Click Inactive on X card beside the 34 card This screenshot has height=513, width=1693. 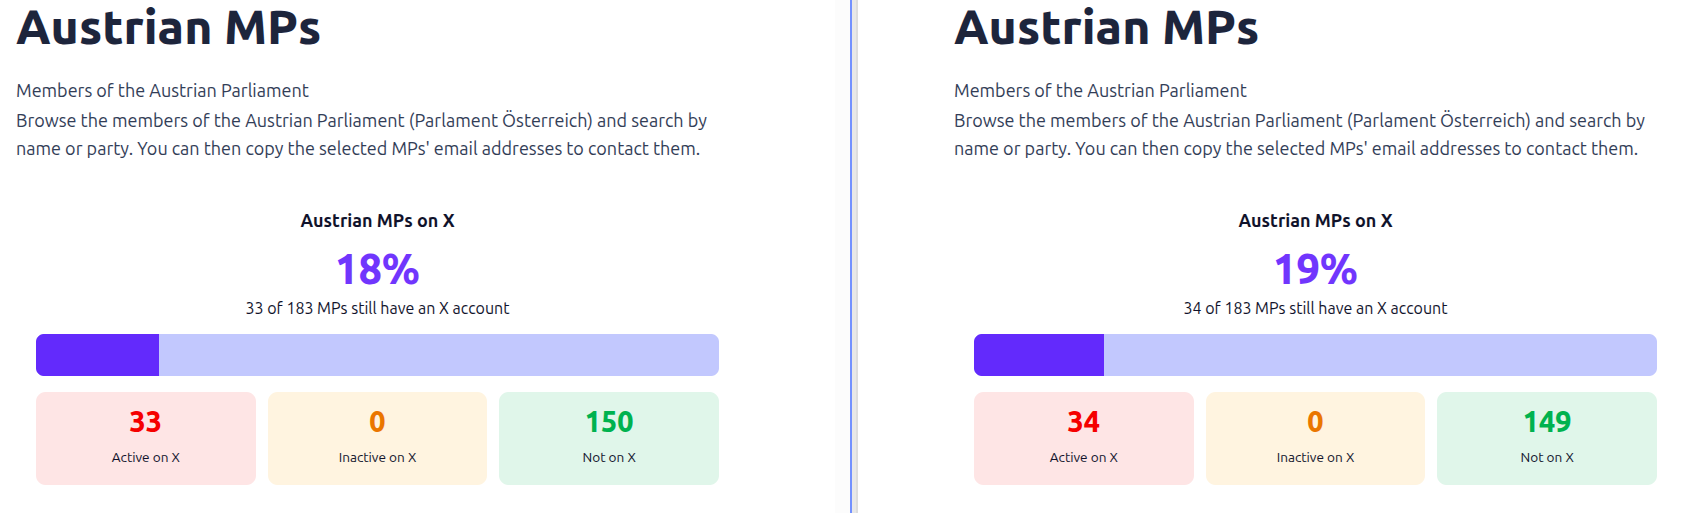click(x=1315, y=438)
